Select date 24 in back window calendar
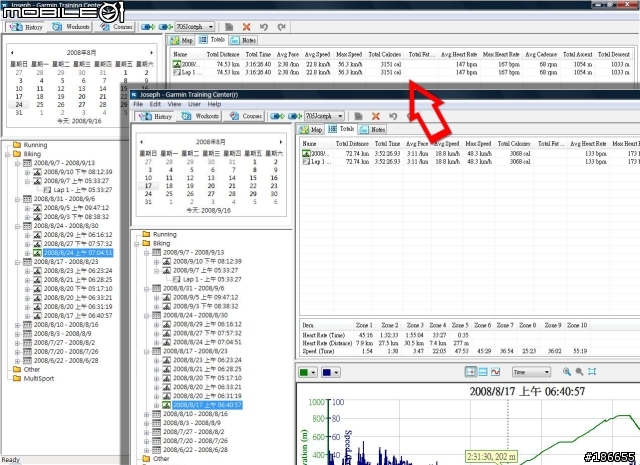This screenshot has height=465, width=640. click(x=19, y=105)
